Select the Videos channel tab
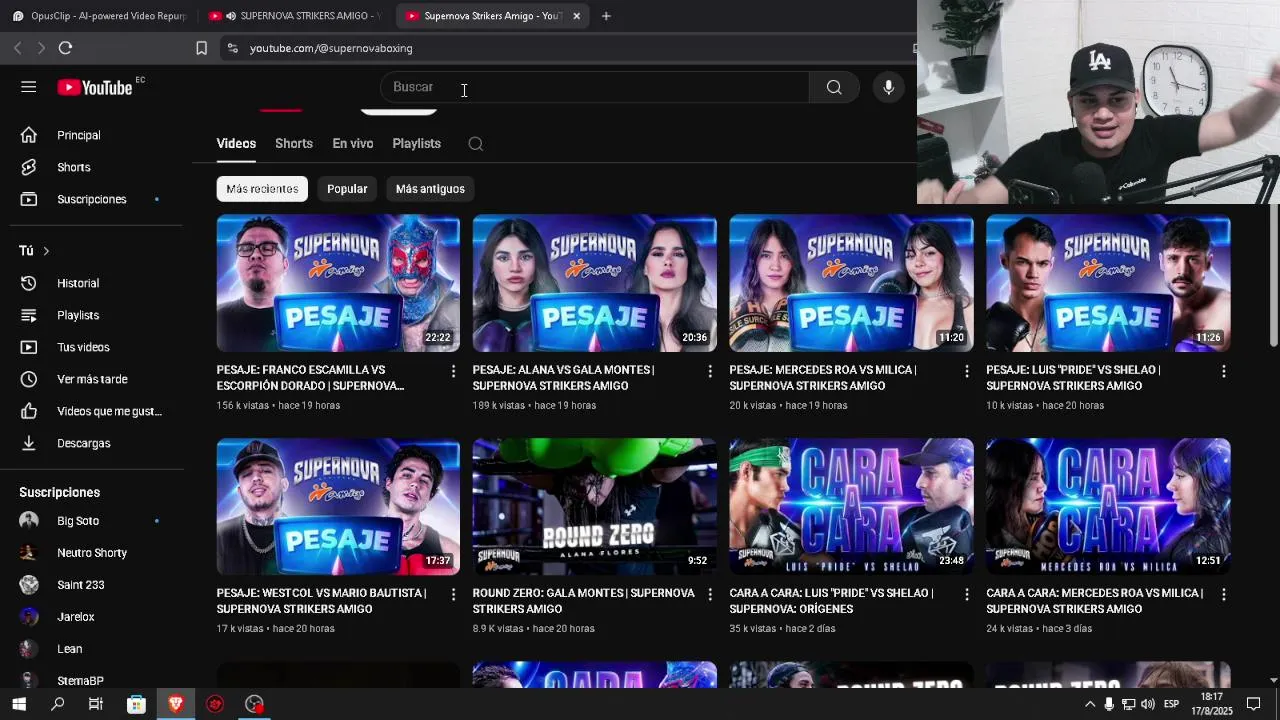This screenshot has height=720, width=1280. click(236, 144)
